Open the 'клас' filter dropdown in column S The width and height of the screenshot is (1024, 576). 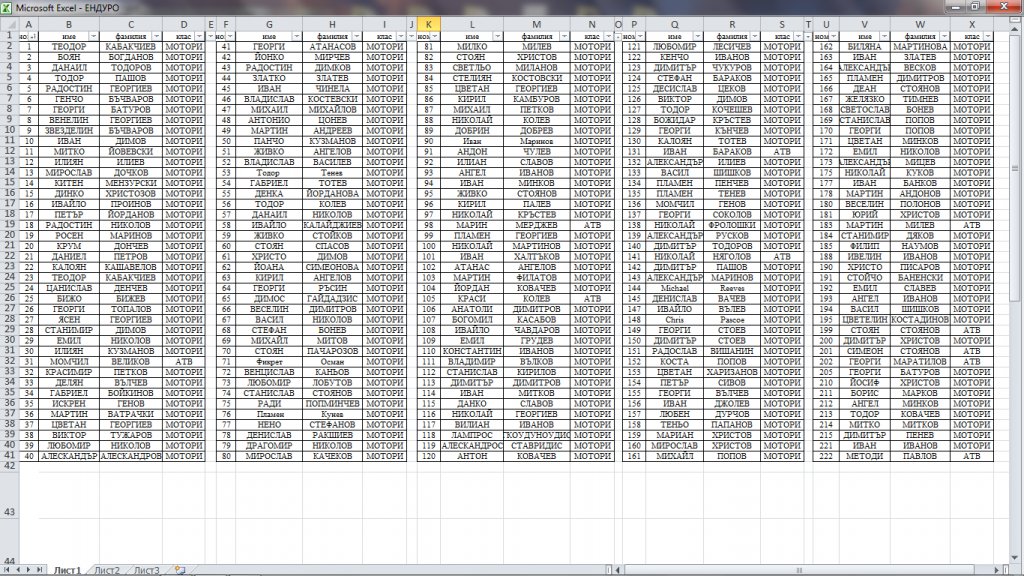click(798, 37)
